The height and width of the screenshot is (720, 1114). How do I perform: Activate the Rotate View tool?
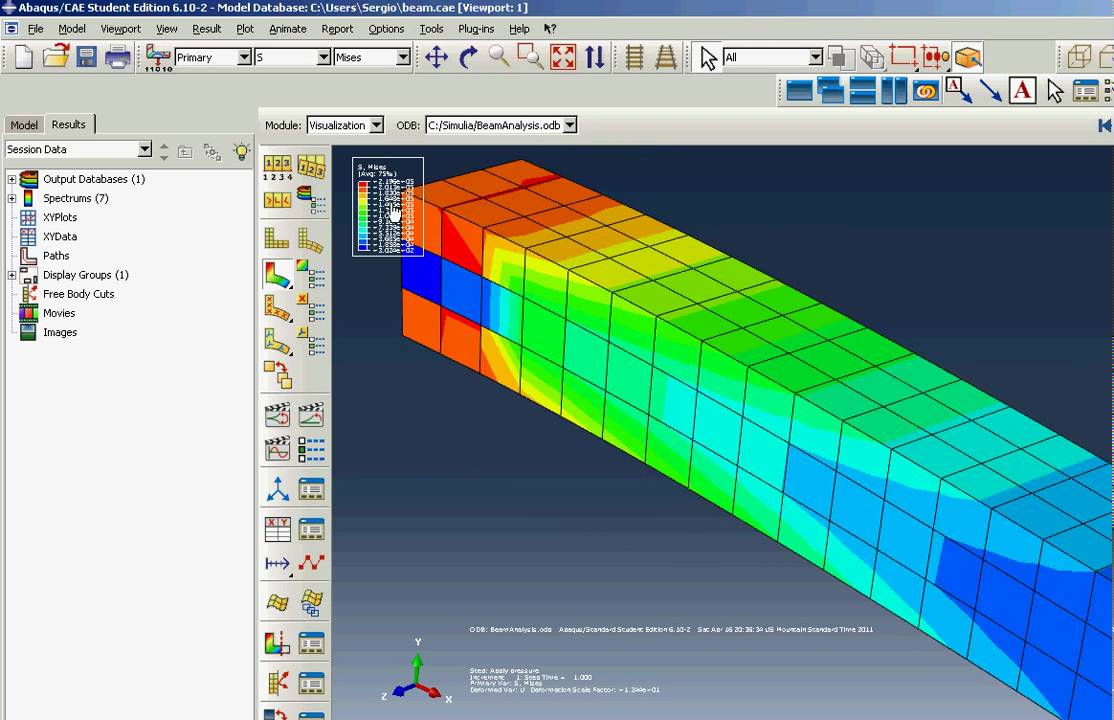pyautogui.click(x=468, y=57)
